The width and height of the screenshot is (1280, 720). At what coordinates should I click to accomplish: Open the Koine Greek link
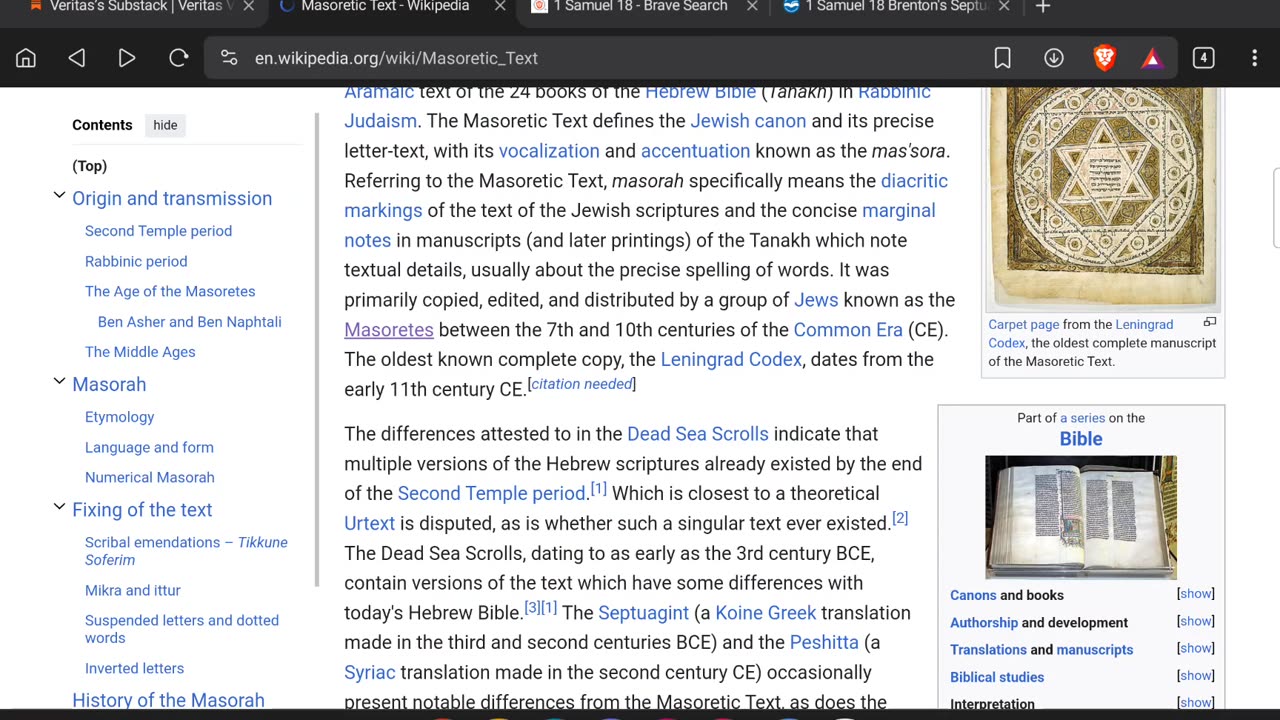[x=766, y=613]
